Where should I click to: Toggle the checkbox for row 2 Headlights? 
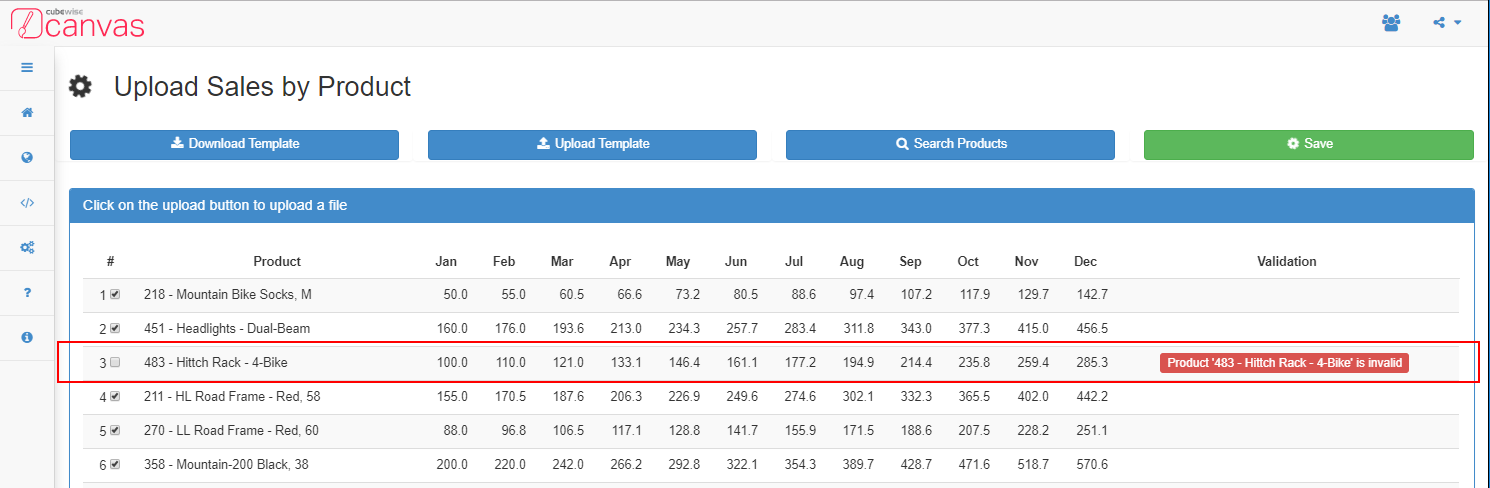(x=115, y=328)
